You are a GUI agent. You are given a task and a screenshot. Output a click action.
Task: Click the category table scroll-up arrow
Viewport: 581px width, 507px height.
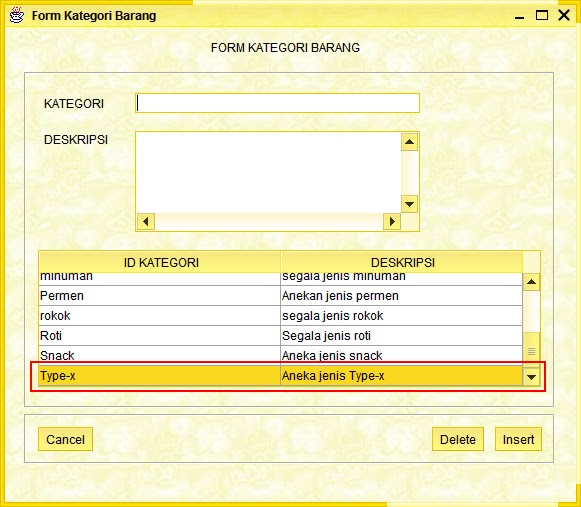coord(531,282)
